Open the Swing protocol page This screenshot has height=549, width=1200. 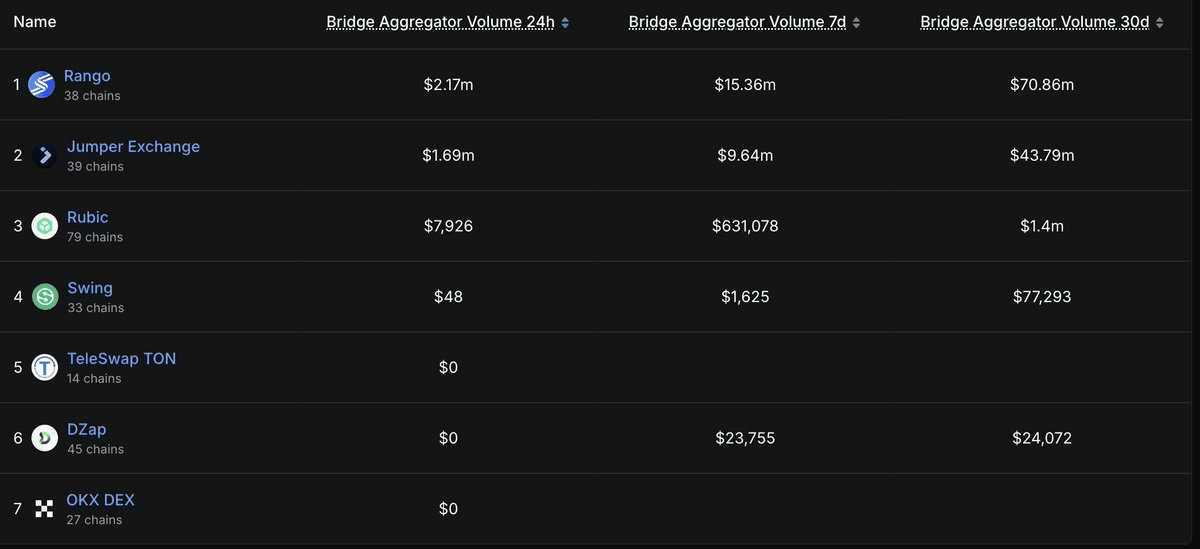tap(89, 288)
